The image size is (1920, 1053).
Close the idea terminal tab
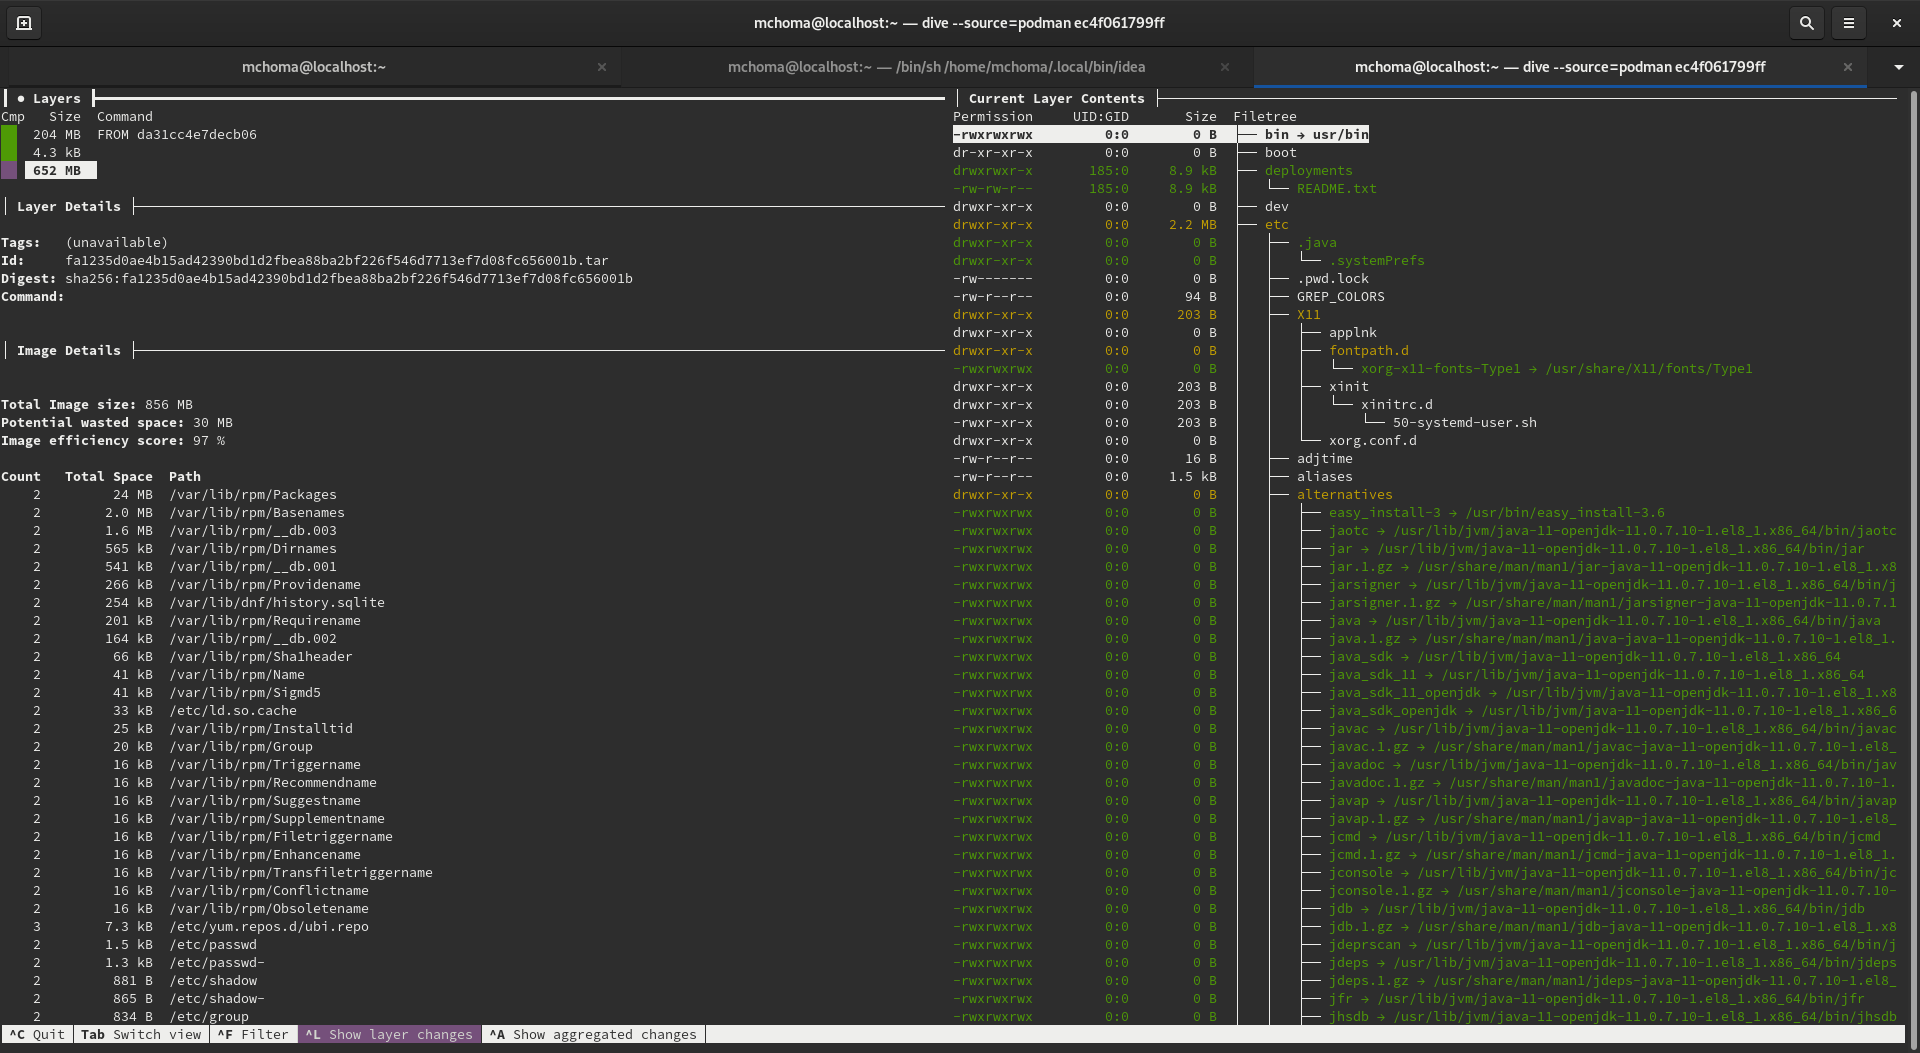point(1224,67)
